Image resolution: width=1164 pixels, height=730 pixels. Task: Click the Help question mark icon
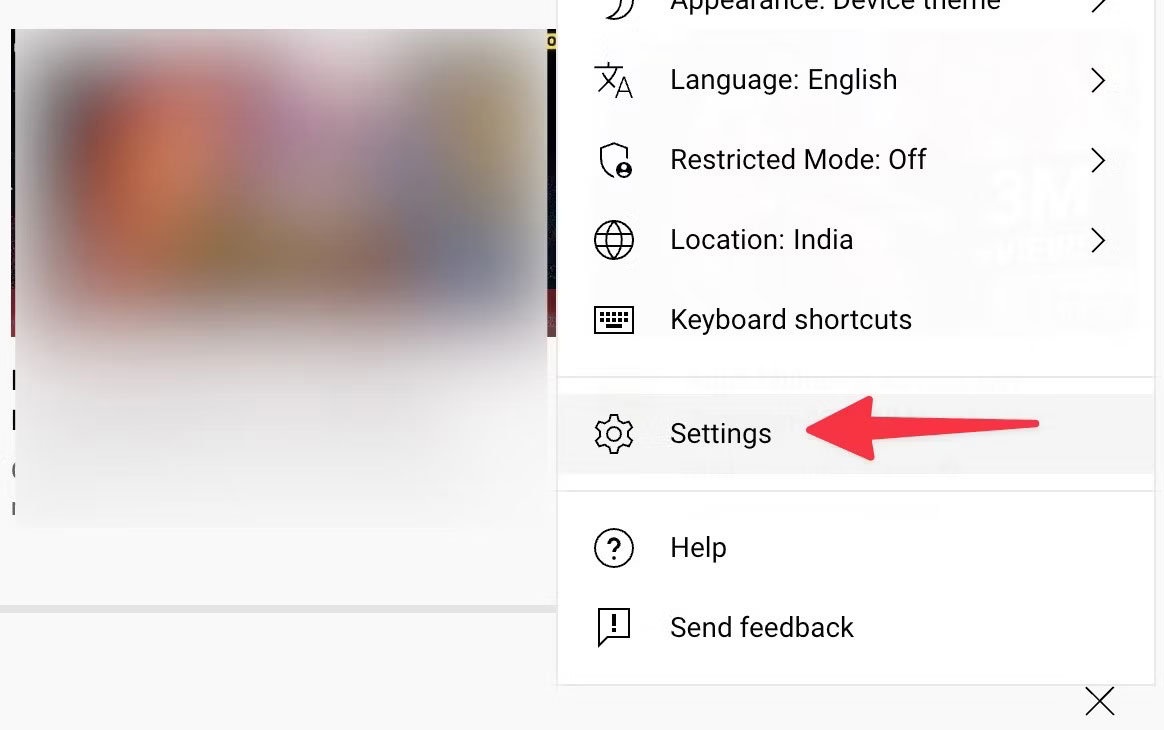point(614,548)
